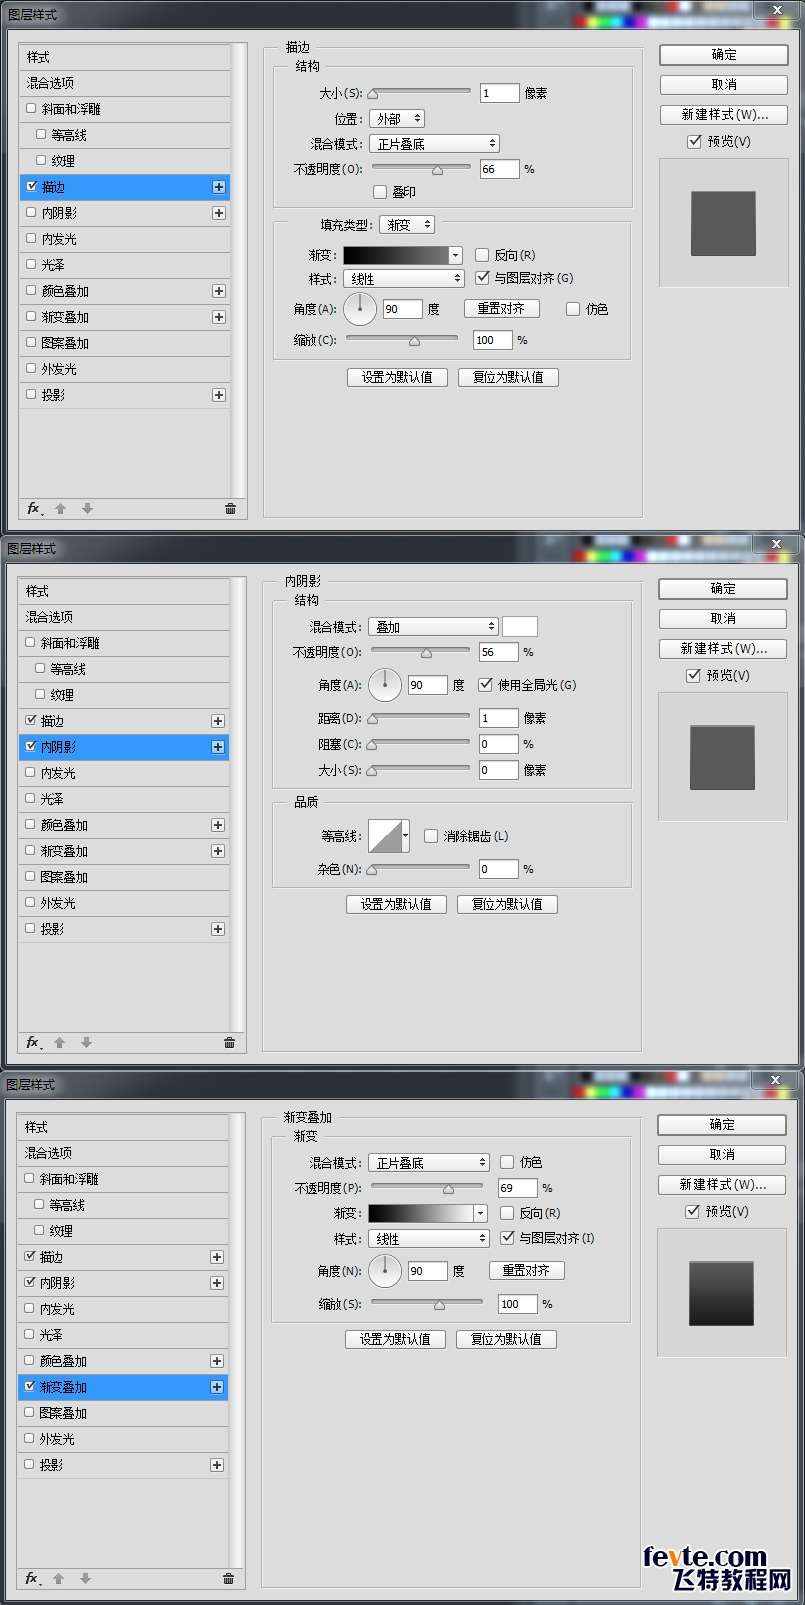The image size is (805, 1605).
Task: Toggle 反向(R) checkbox in the 描边 settings dialog
Action: (x=482, y=255)
